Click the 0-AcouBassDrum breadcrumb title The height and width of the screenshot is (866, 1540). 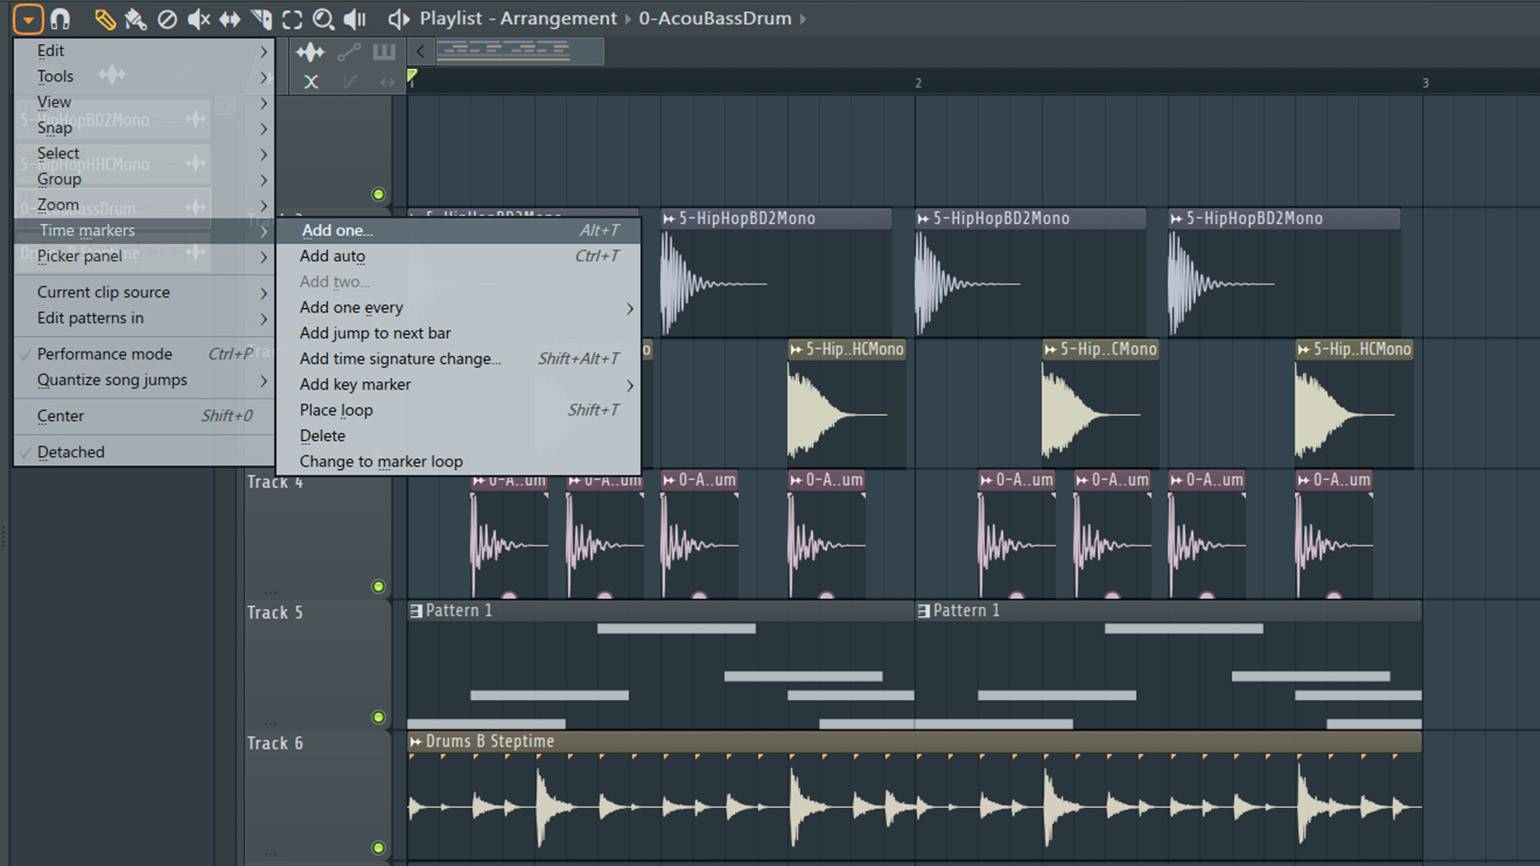coord(714,18)
